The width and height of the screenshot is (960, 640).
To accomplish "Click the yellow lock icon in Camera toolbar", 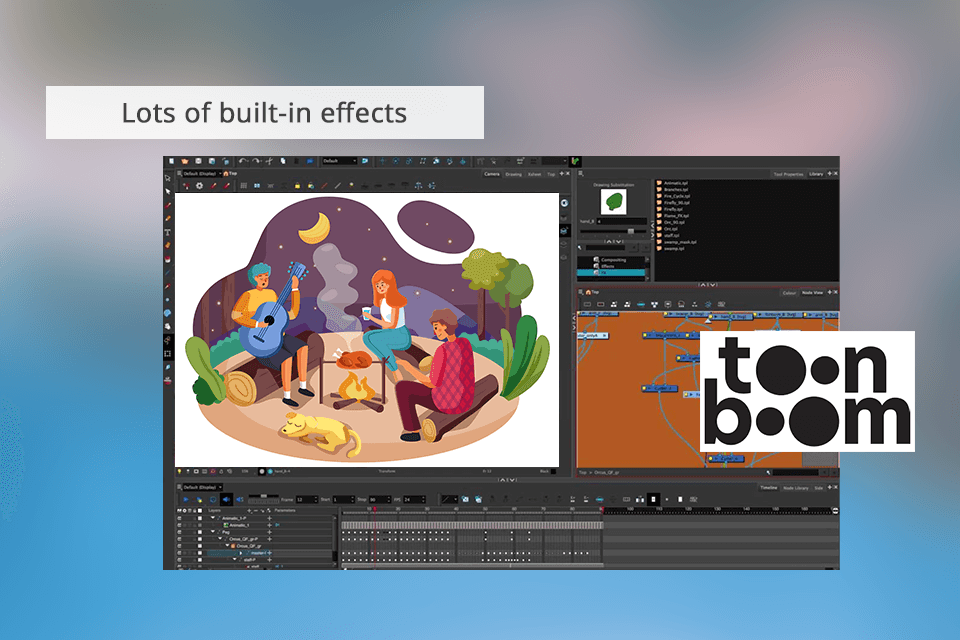I will 298,186.
